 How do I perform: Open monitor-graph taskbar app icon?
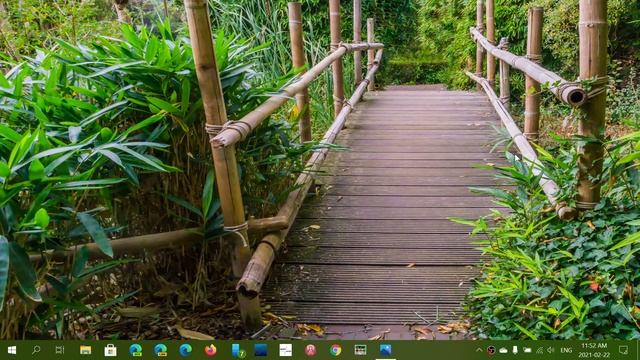(360, 350)
